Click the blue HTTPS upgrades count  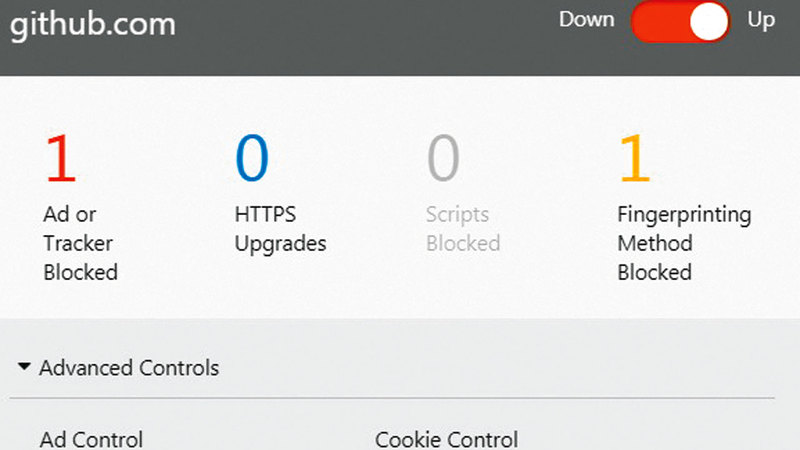[x=252, y=159]
